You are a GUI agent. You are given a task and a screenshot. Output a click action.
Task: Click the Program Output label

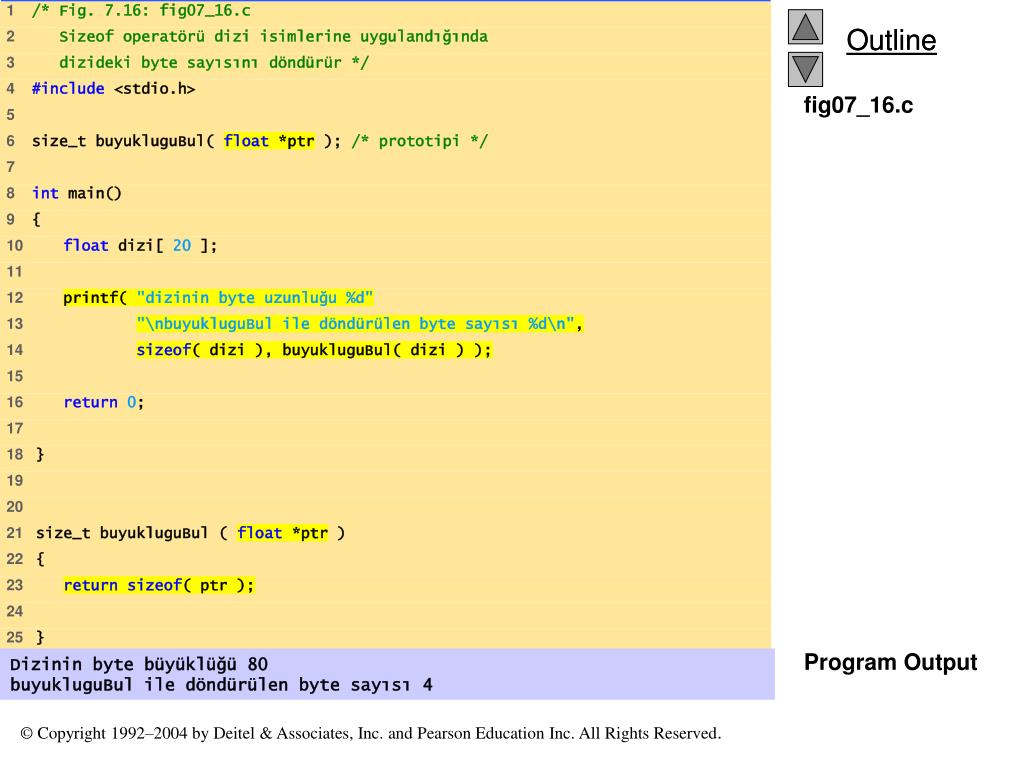(890, 662)
